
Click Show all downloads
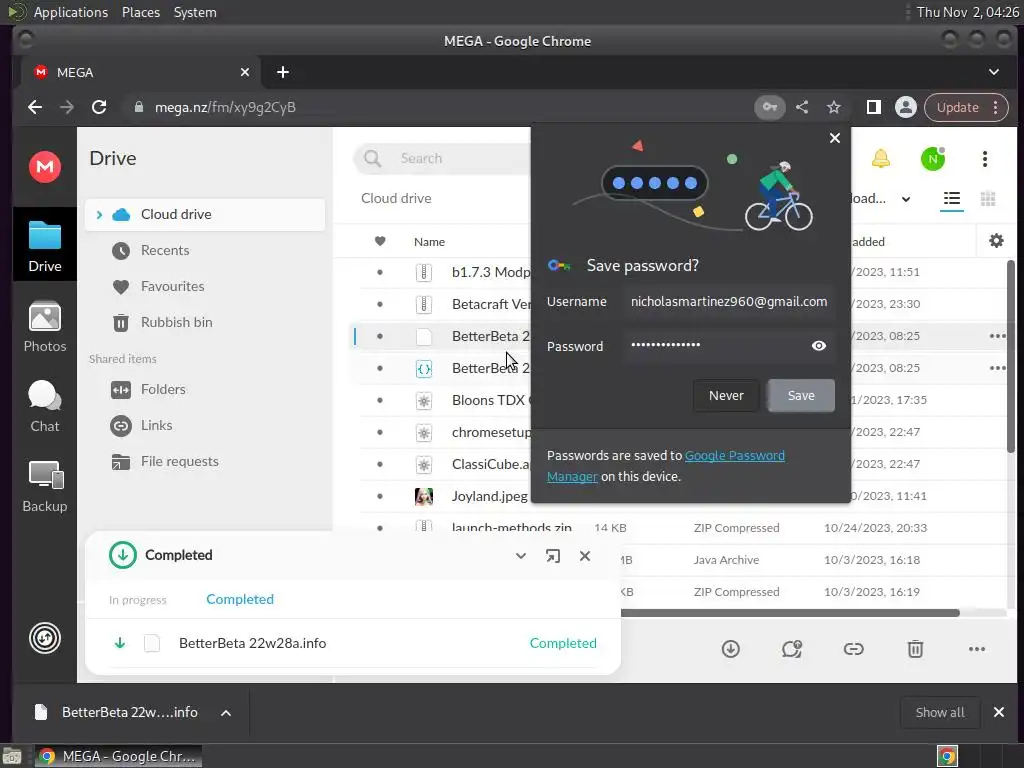939,712
